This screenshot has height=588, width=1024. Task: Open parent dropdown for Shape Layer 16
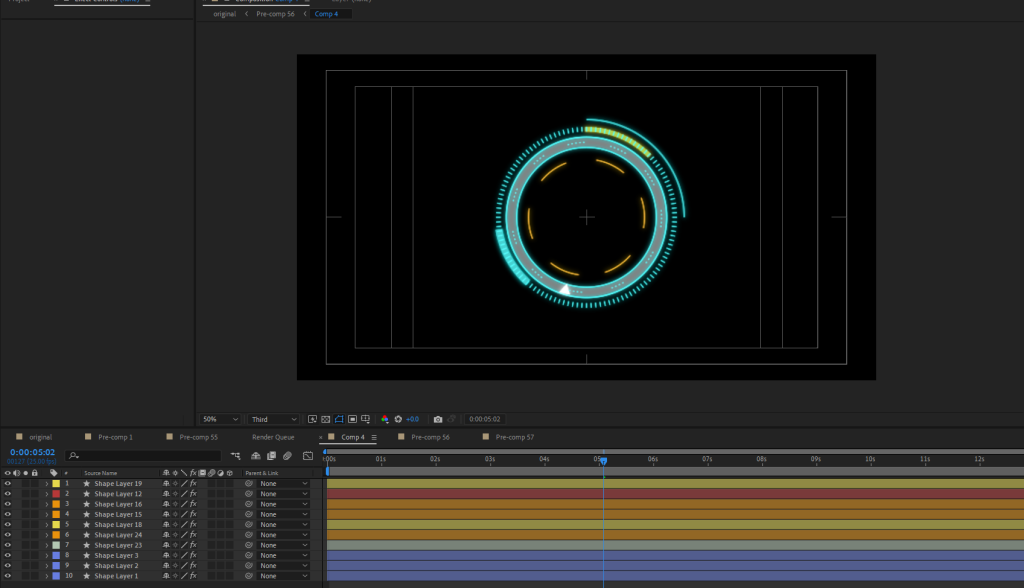(284, 504)
